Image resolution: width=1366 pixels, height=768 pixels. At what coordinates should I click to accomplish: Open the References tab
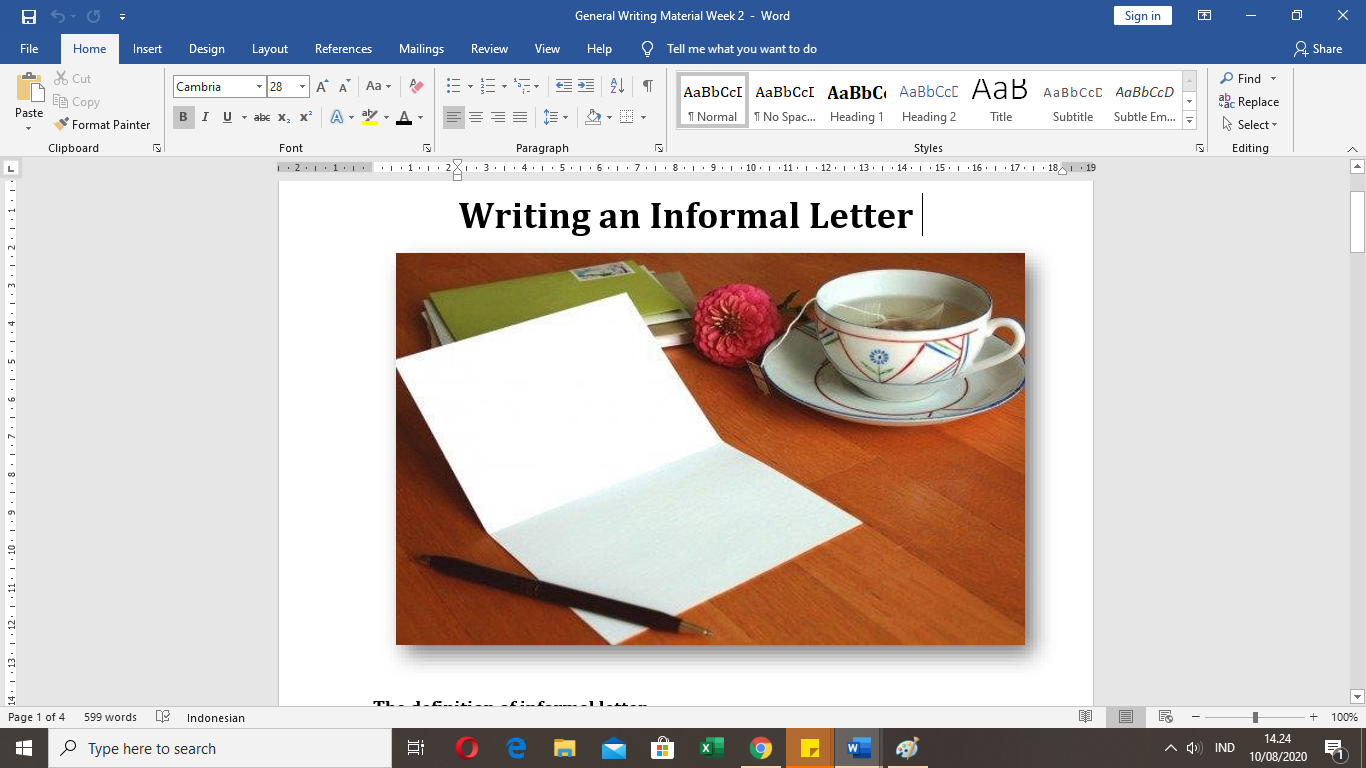(343, 49)
